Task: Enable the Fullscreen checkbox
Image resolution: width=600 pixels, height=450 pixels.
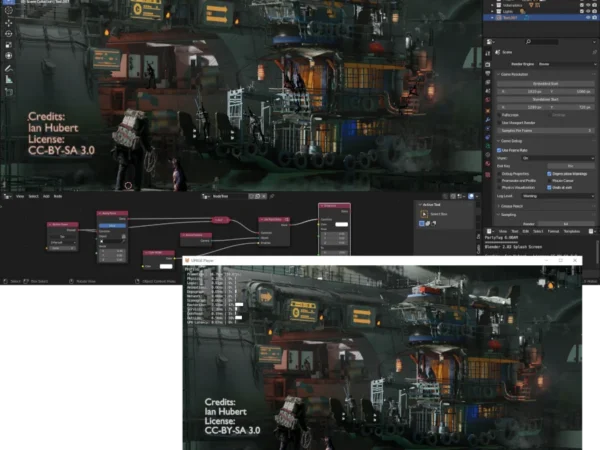Action: click(x=500, y=114)
